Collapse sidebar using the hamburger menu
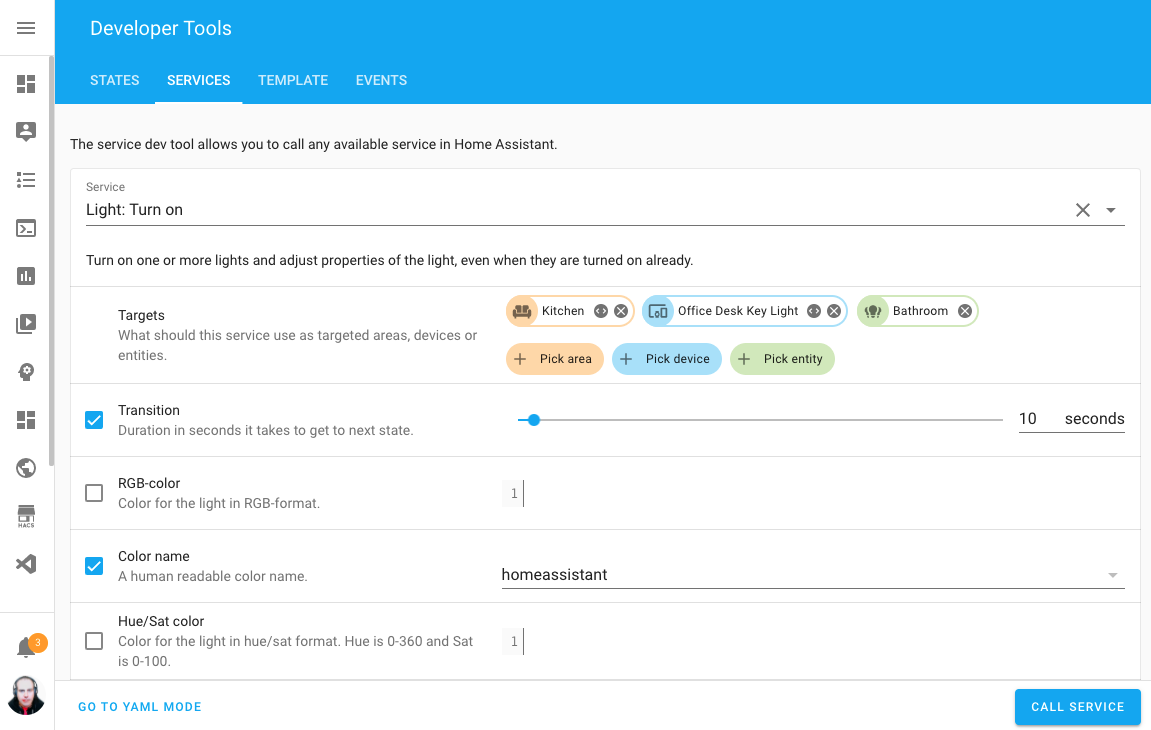This screenshot has height=730, width=1151. (26, 28)
